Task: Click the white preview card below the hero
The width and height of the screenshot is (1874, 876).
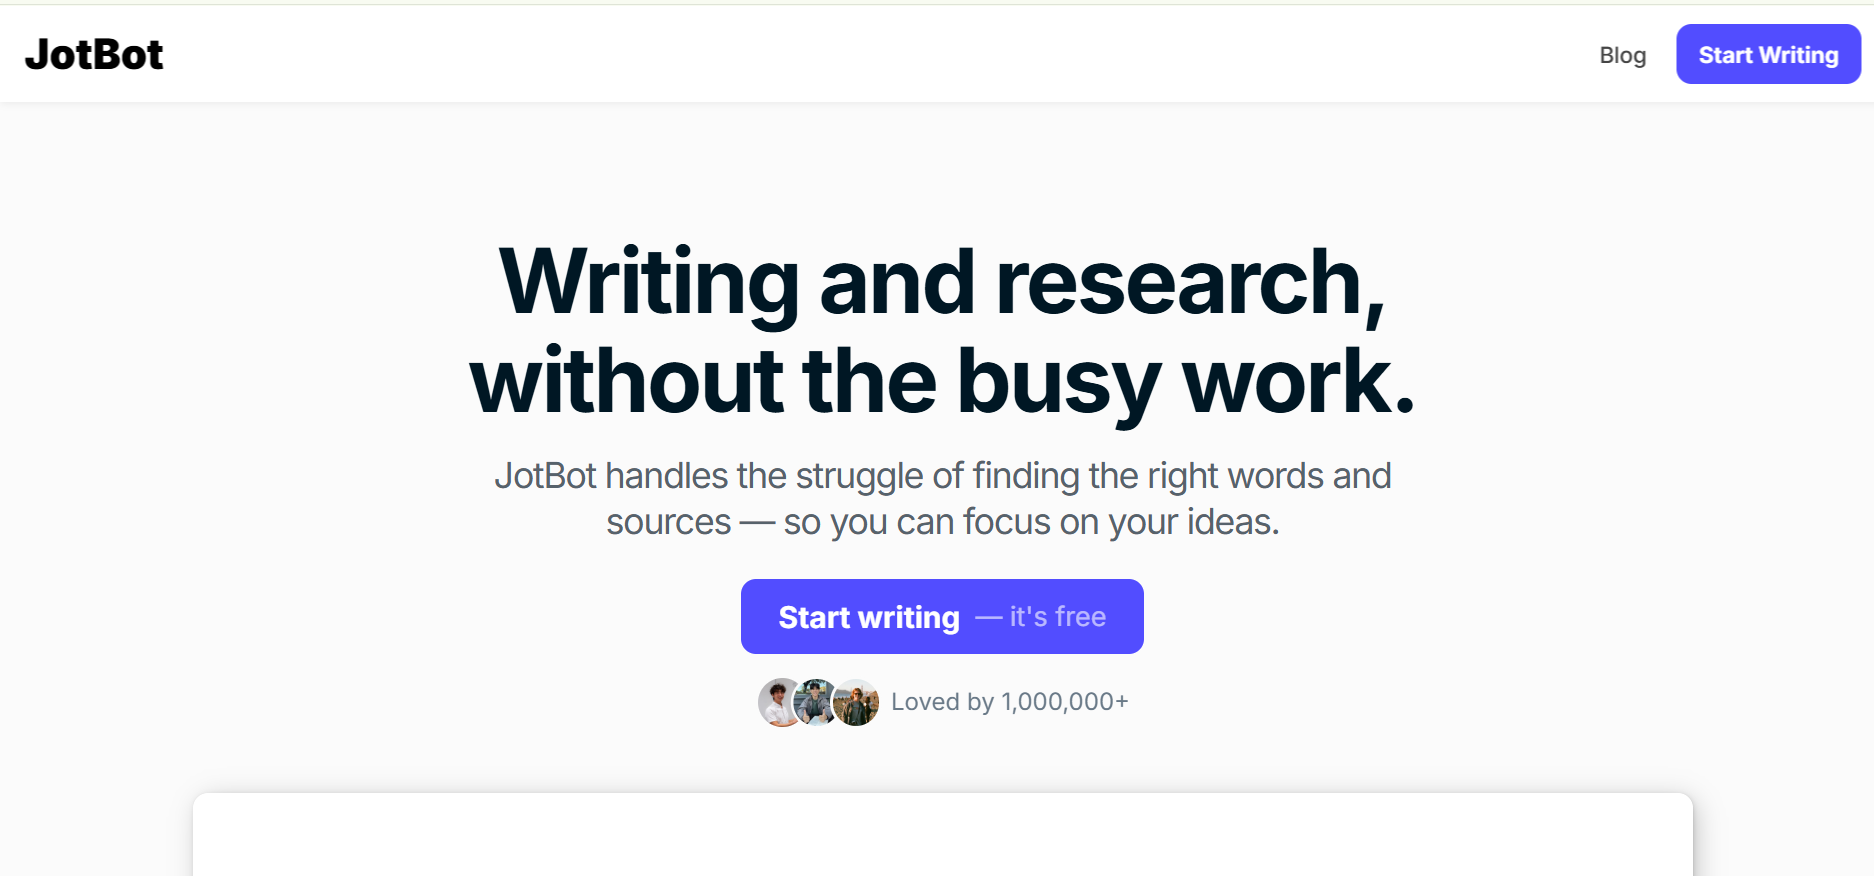Action: [942, 834]
